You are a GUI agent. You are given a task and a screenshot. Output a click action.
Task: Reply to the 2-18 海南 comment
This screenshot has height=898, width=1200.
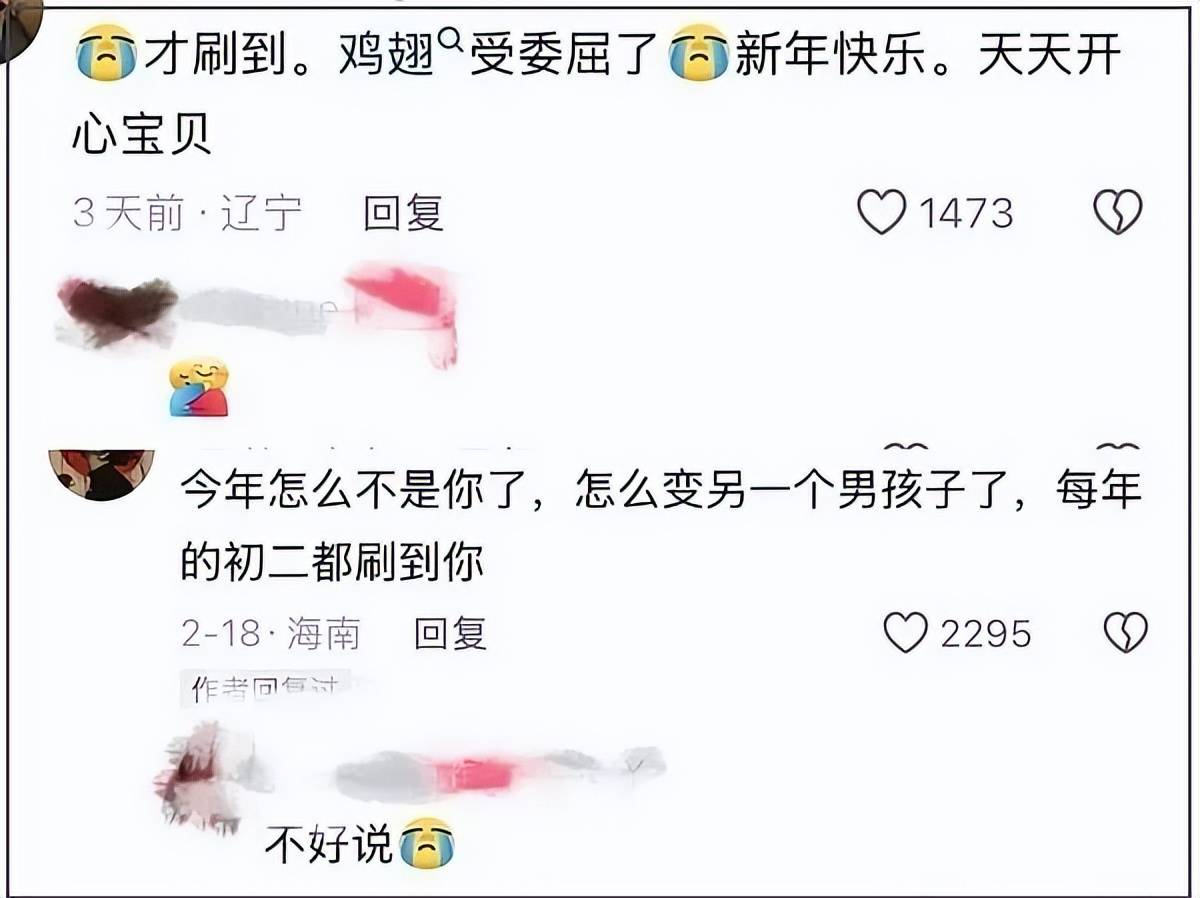click(x=451, y=633)
